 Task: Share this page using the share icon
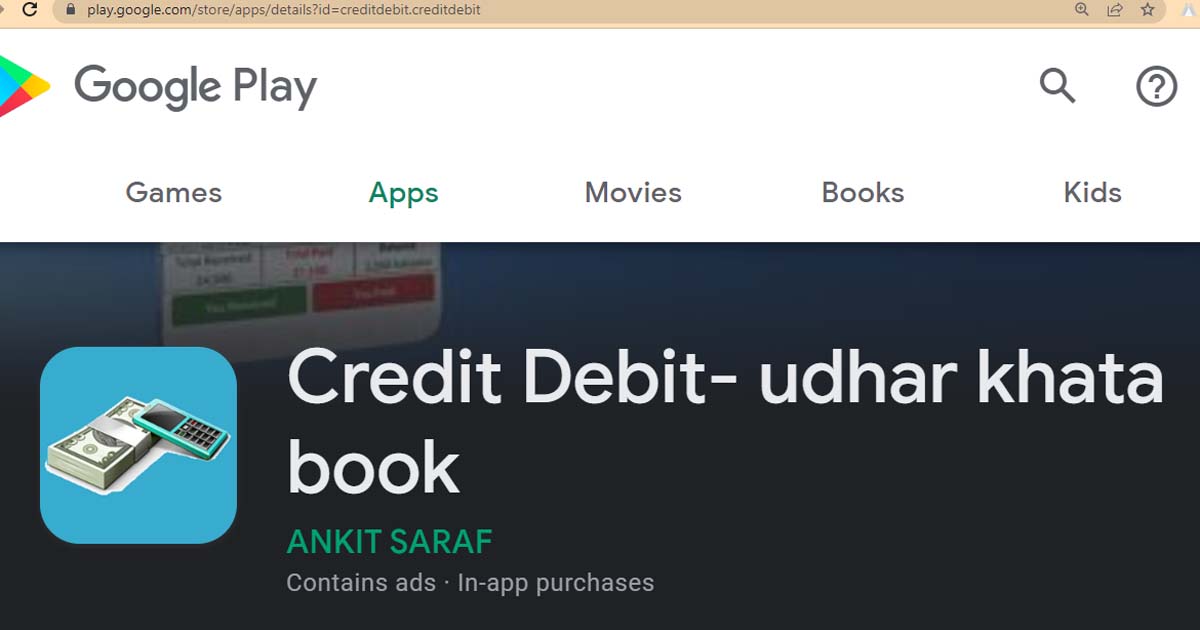click(x=1114, y=10)
